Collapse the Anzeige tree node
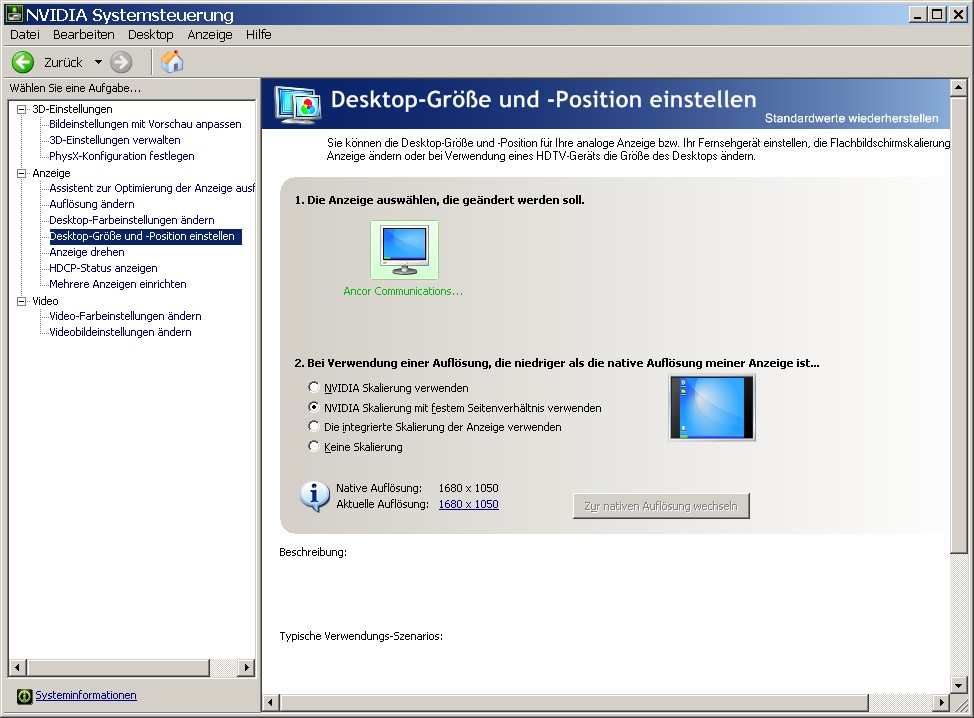The image size is (974, 718). 22,173
